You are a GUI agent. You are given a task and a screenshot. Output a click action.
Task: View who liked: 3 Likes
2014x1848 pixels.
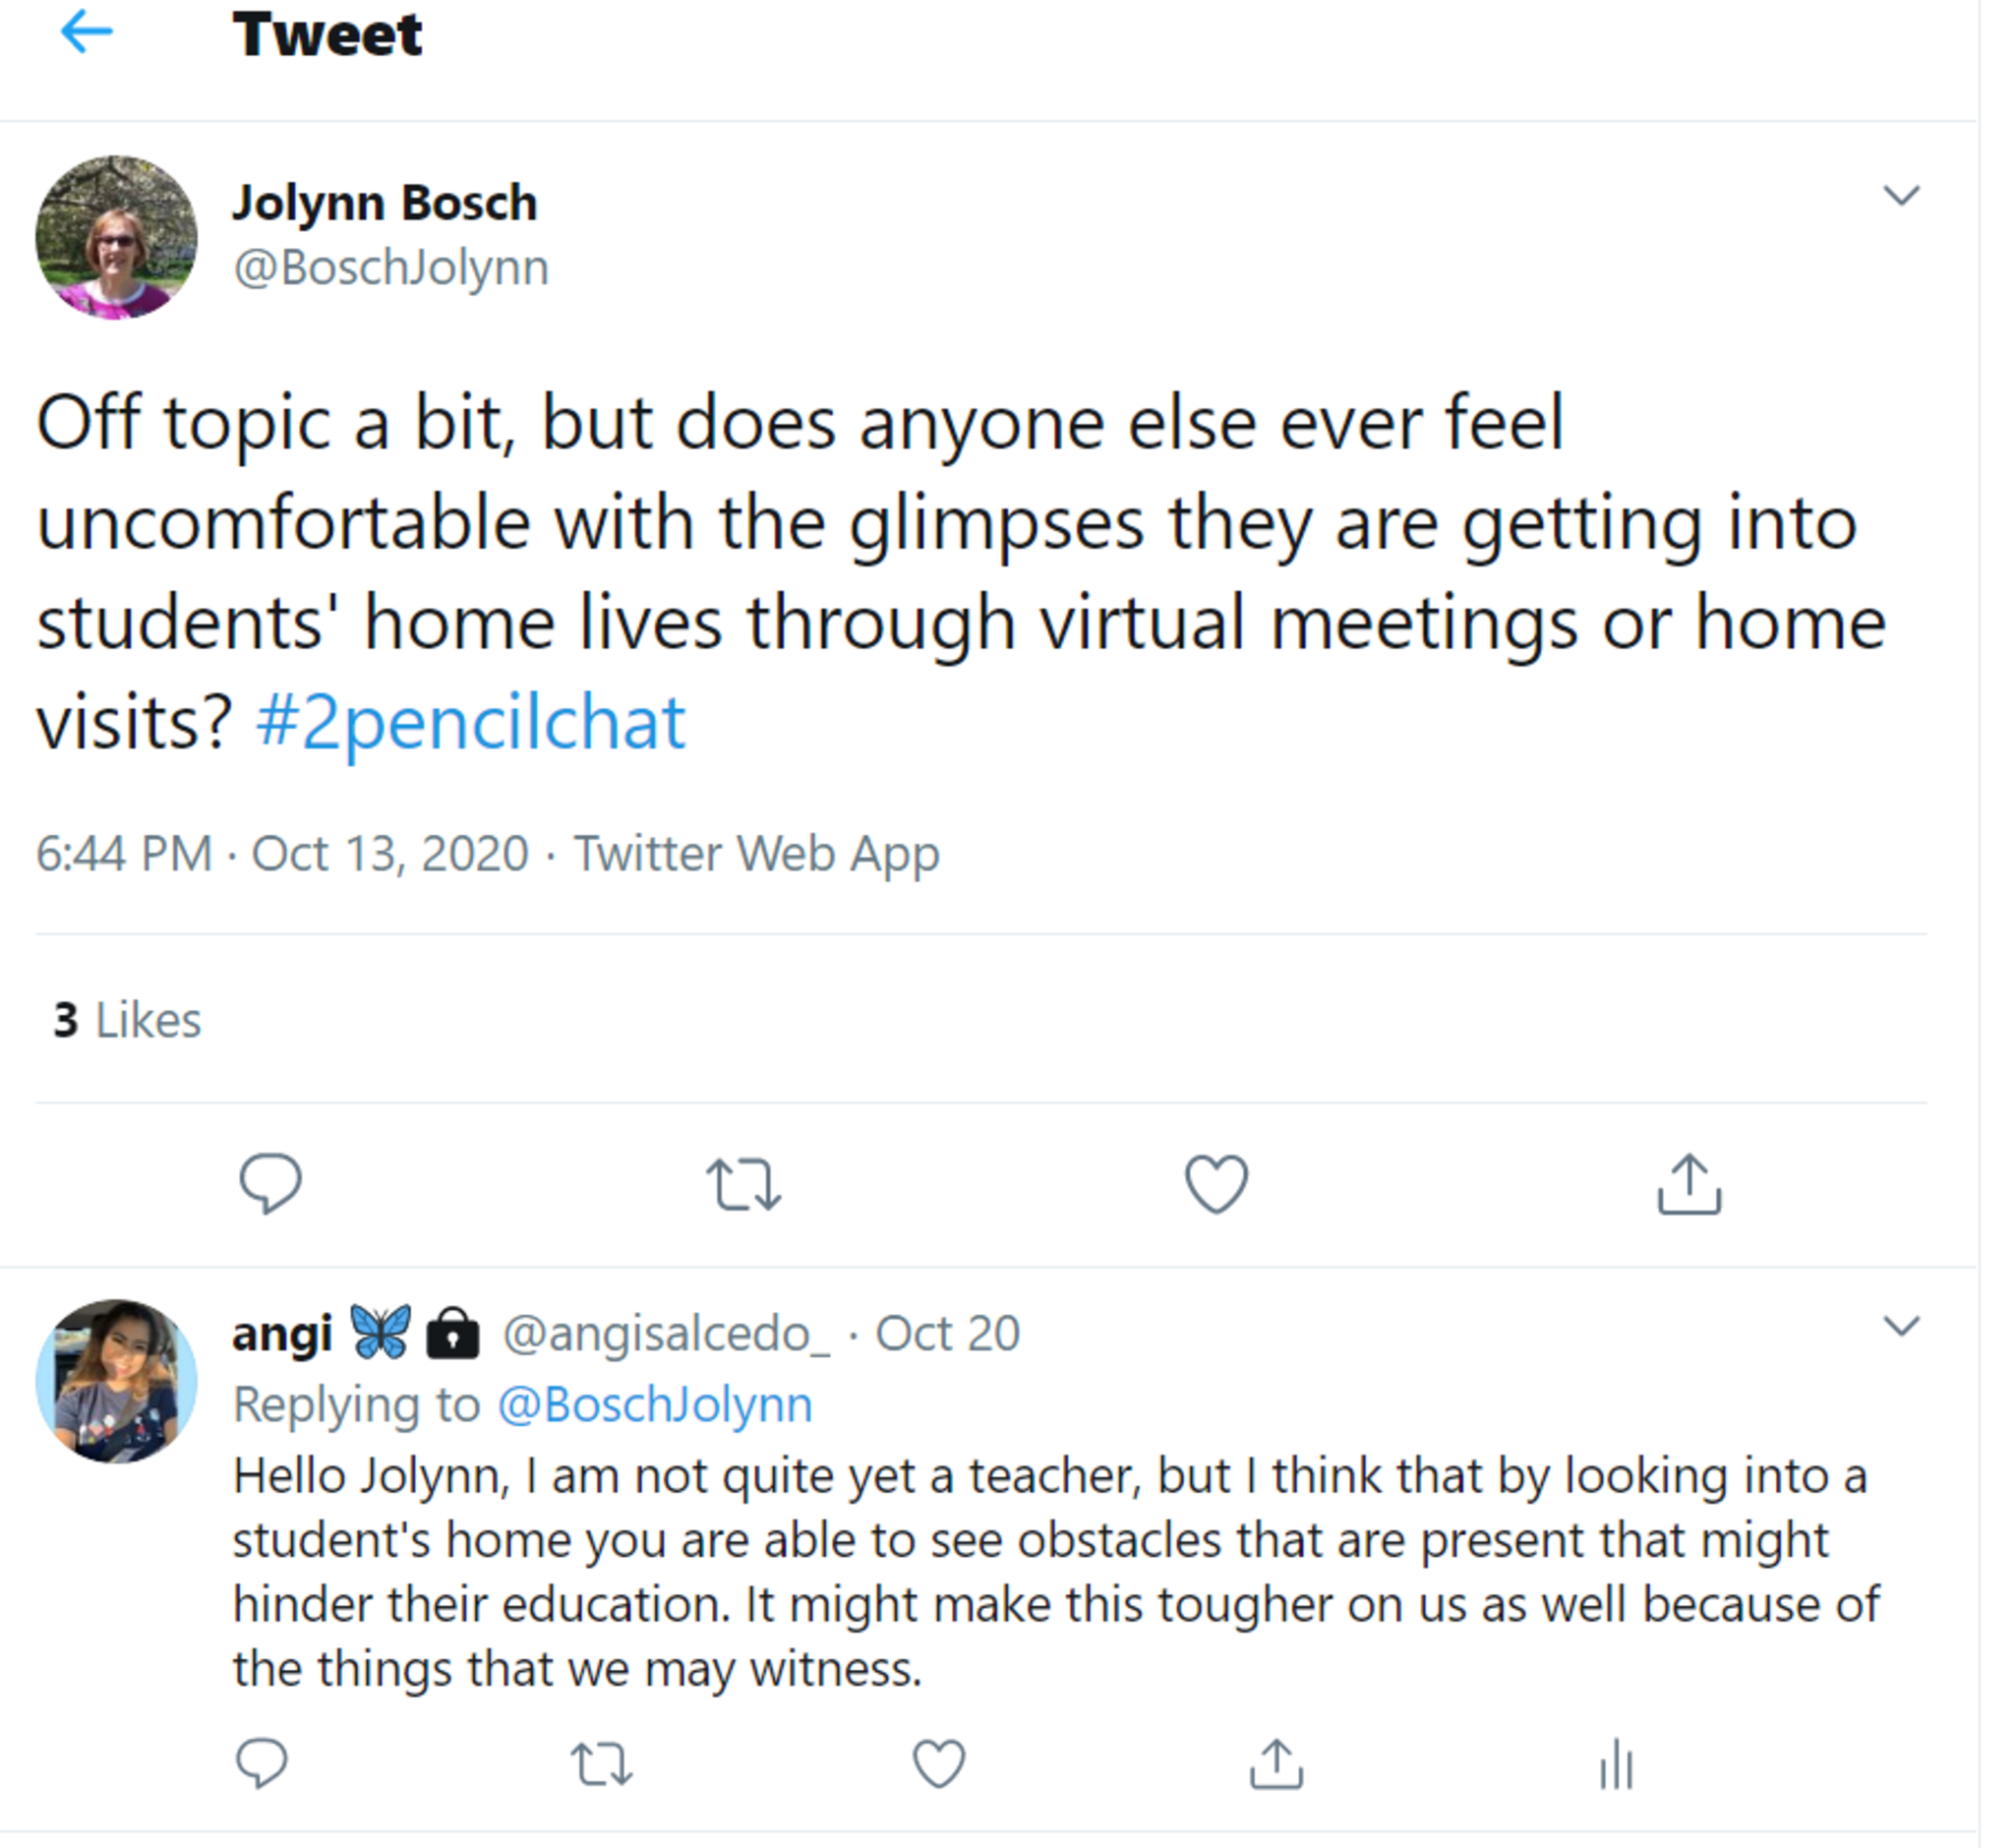click(127, 1020)
